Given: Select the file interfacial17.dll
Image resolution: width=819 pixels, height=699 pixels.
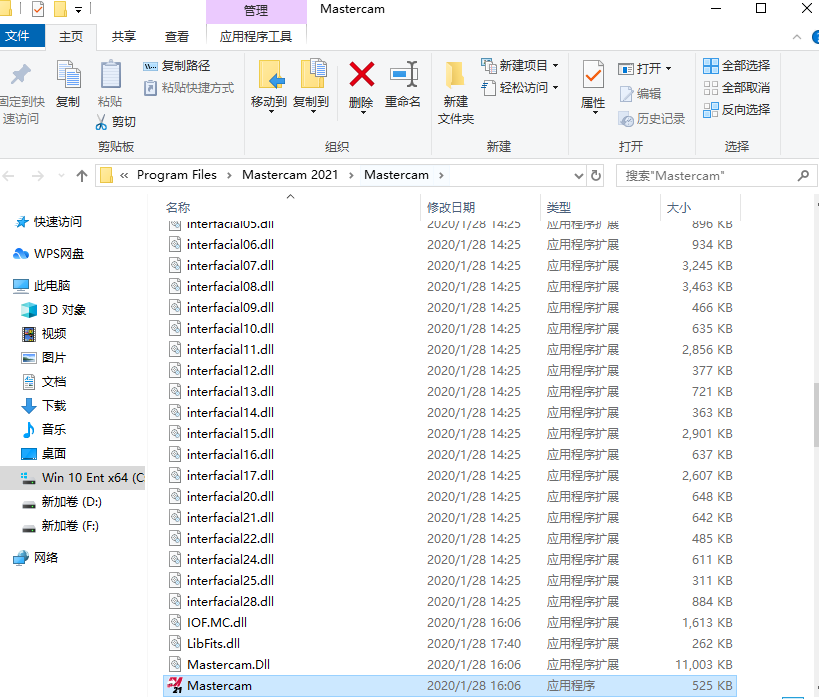Looking at the screenshot, I should (449, 475).
